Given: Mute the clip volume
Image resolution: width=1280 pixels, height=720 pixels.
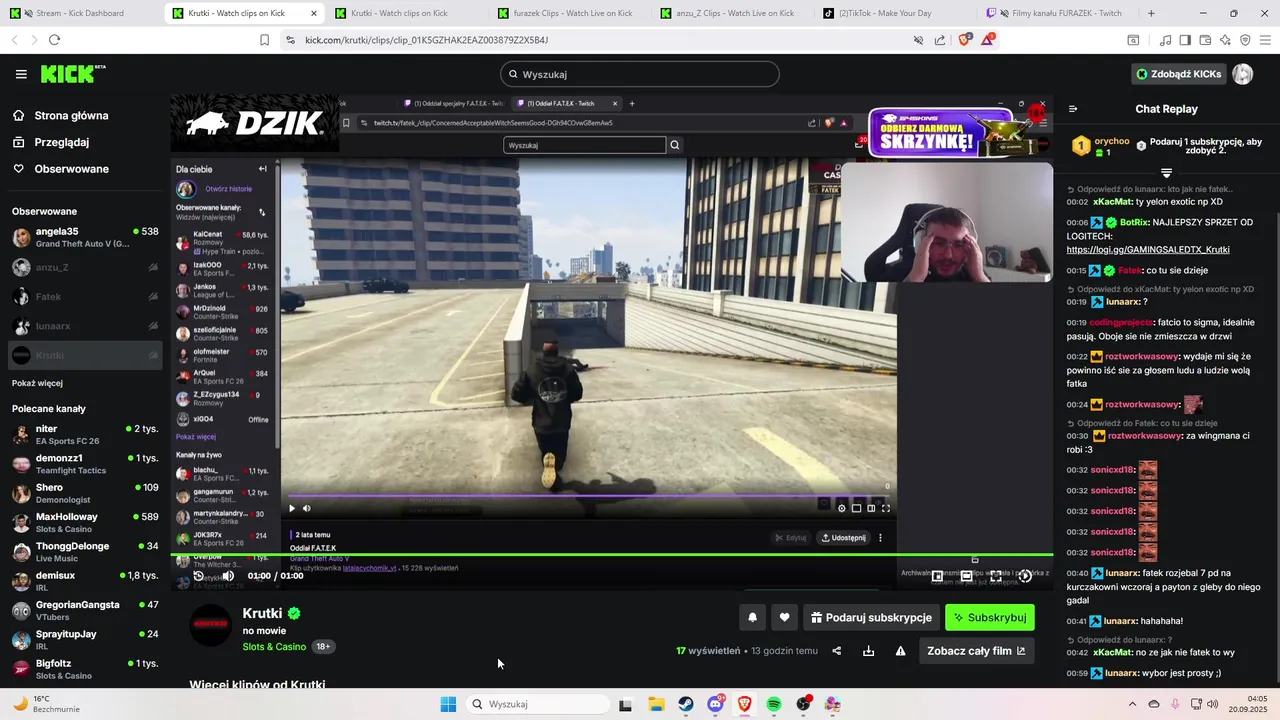Looking at the screenshot, I should tap(228, 576).
